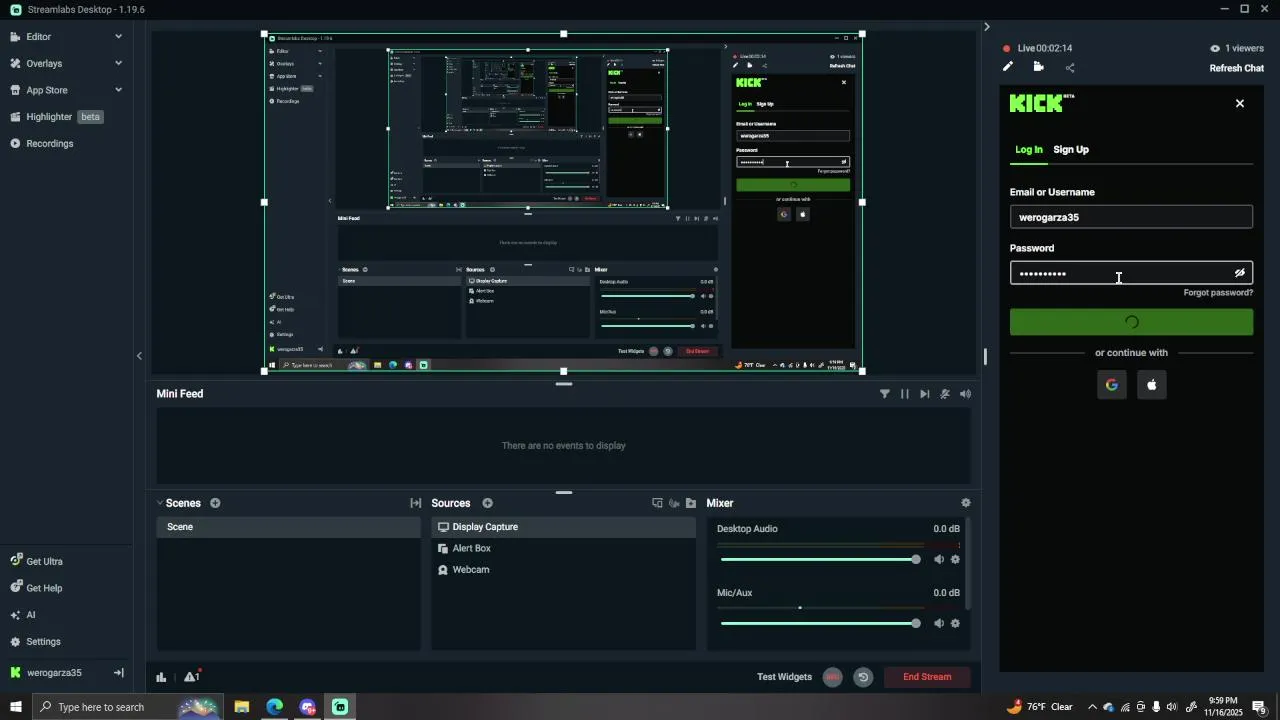Add a new source with plus icon

(488, 503)
